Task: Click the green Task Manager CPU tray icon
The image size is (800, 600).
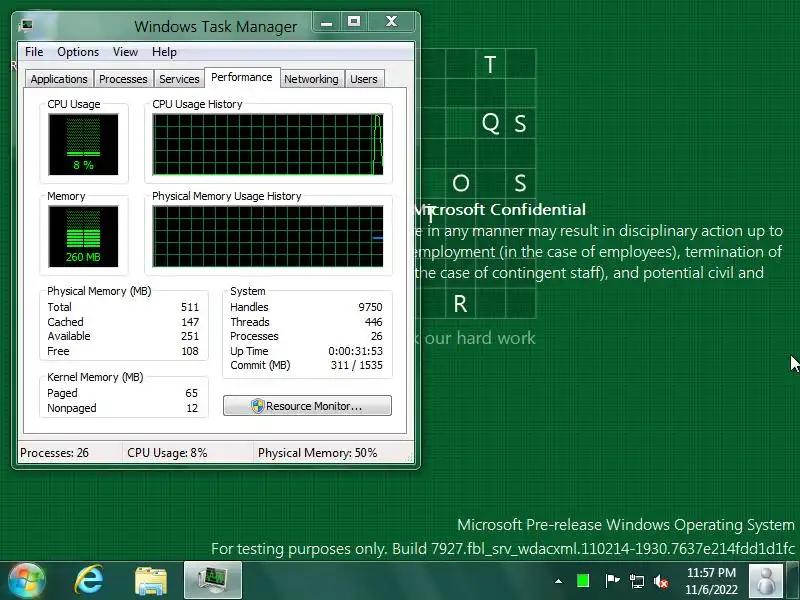Action: (583, 581)
